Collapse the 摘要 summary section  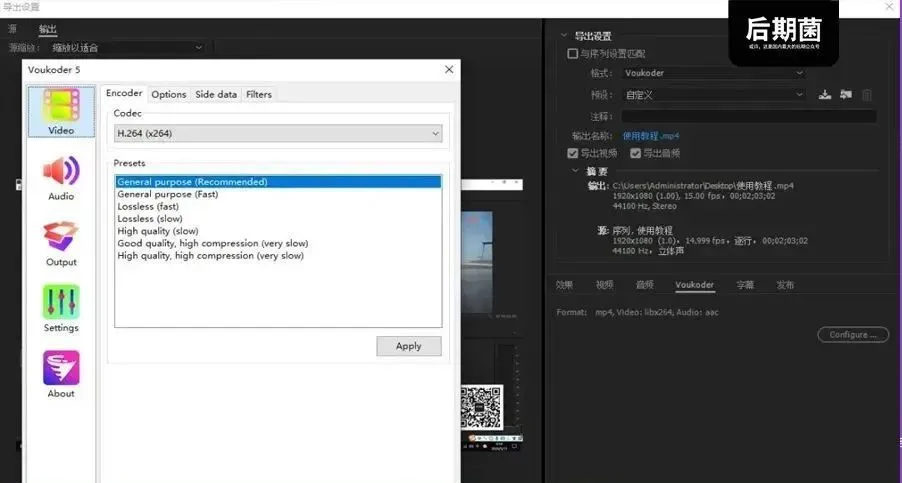pyautogui.click(x=575, y=171)
